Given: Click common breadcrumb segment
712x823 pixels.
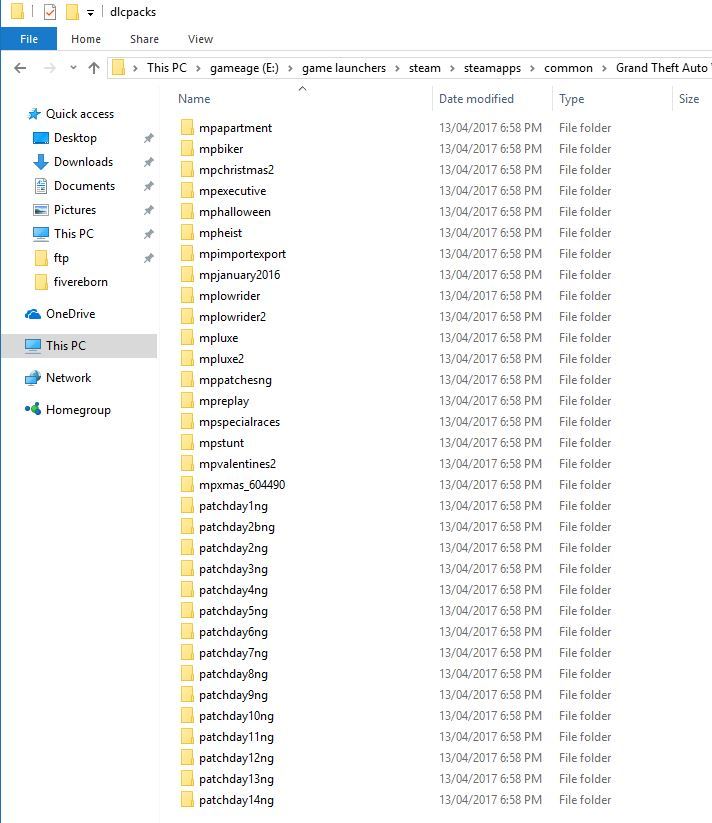Looking at the screenshot, I should 568,68.
